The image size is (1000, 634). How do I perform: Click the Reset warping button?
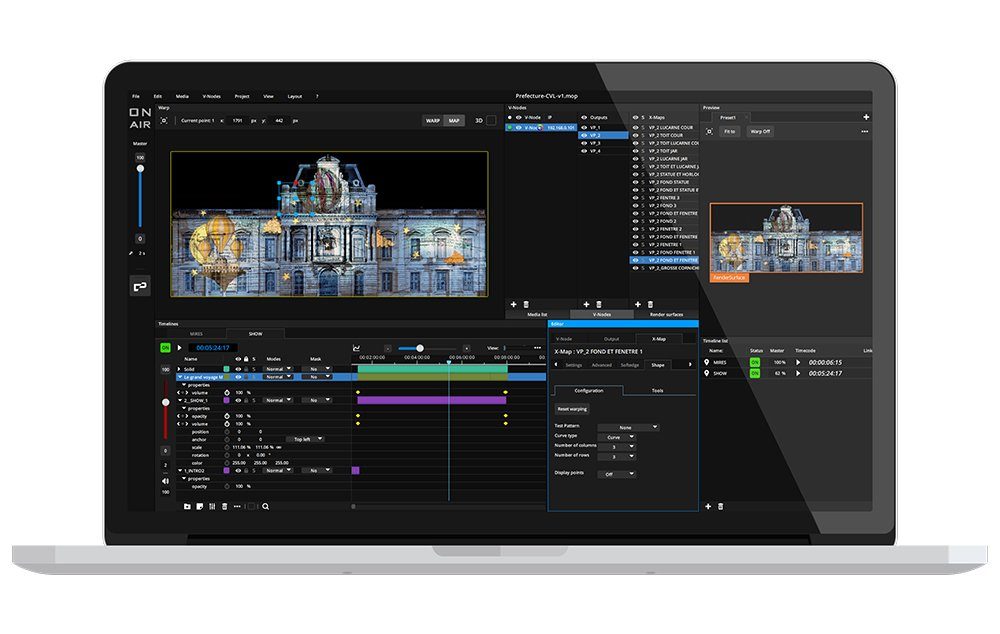572,409
